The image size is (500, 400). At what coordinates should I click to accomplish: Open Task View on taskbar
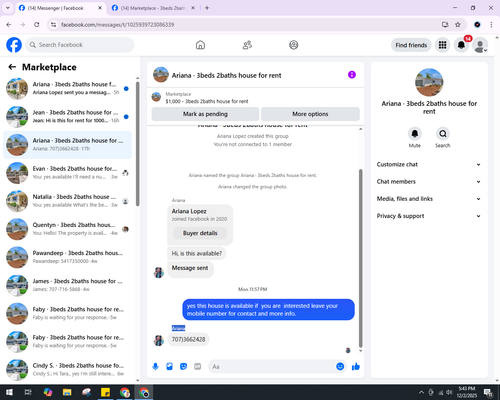point(28,392)
